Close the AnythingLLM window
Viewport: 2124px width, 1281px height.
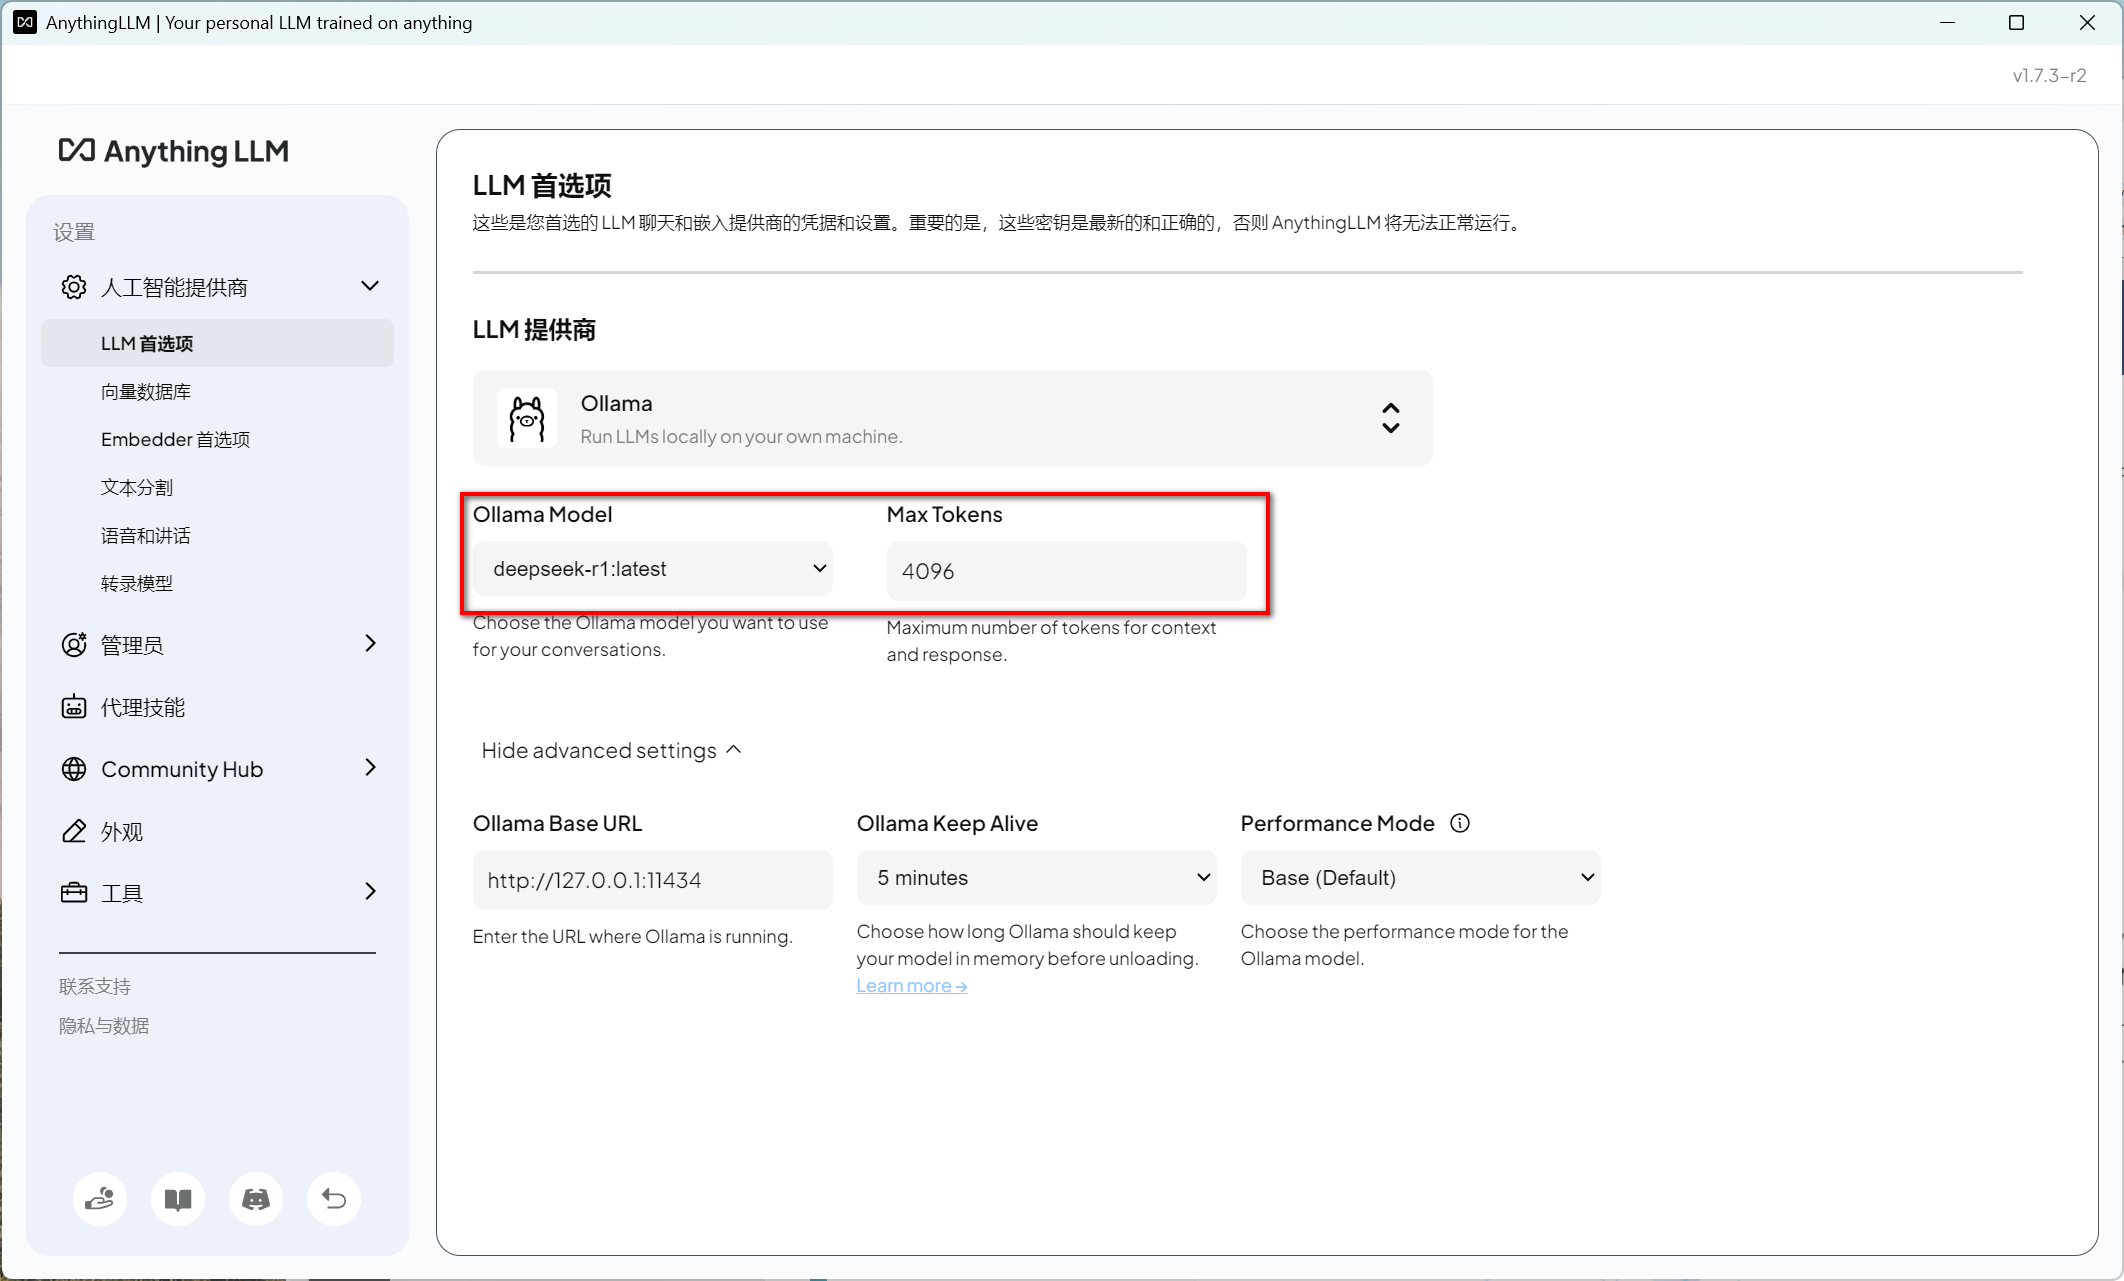(x=2087, y=22)
